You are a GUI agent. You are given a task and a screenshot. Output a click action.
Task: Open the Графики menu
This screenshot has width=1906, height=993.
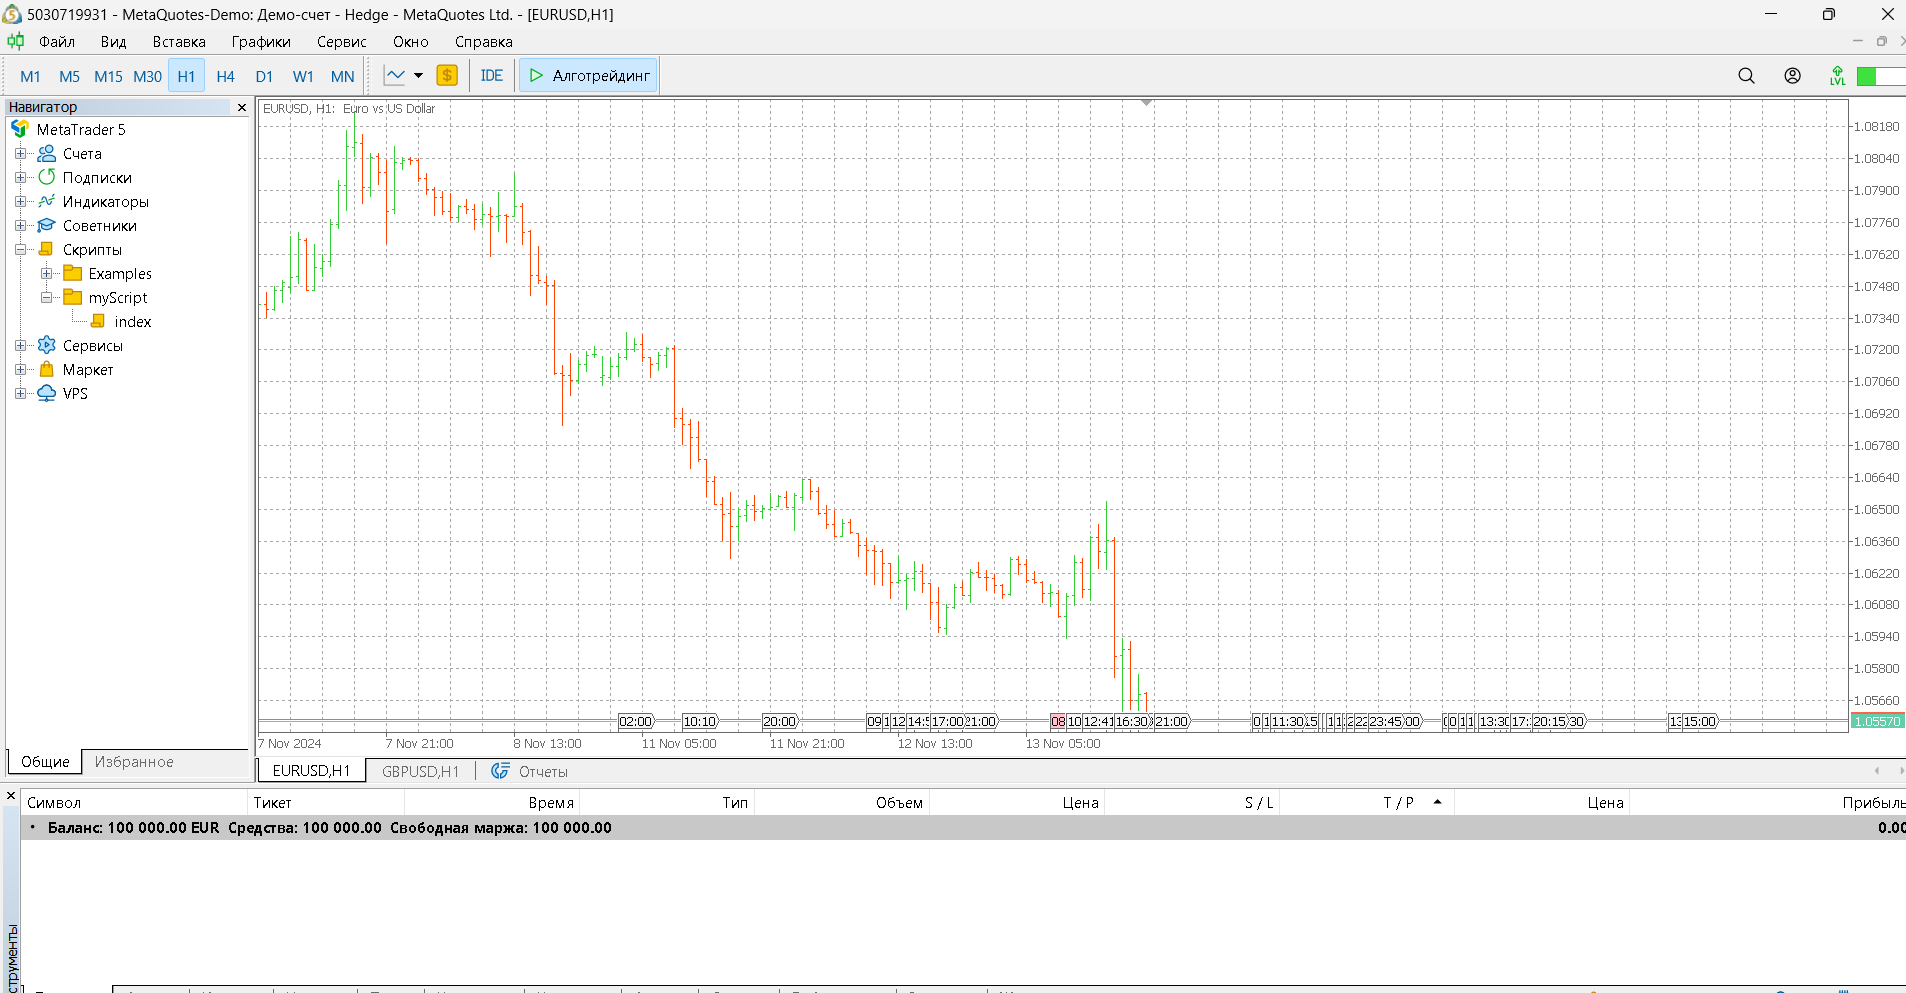pos(261,42)
